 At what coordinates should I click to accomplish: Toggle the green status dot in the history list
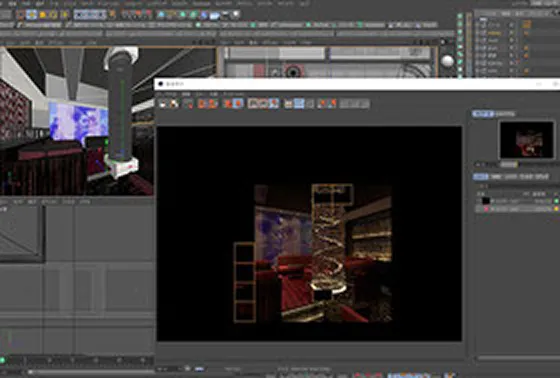pos(556,201)
